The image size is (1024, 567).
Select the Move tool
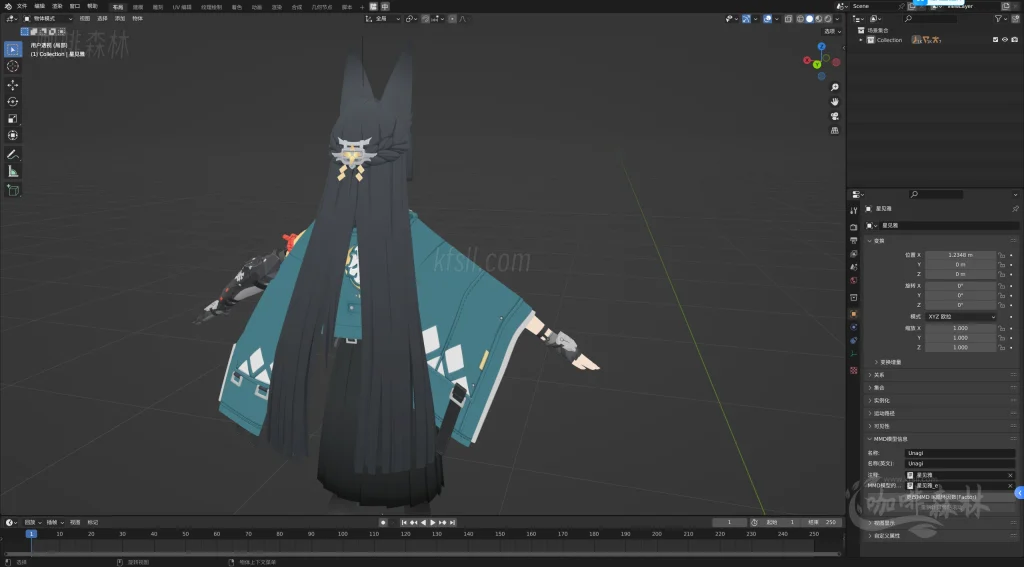pyautogui.click(x=12, y=85)
